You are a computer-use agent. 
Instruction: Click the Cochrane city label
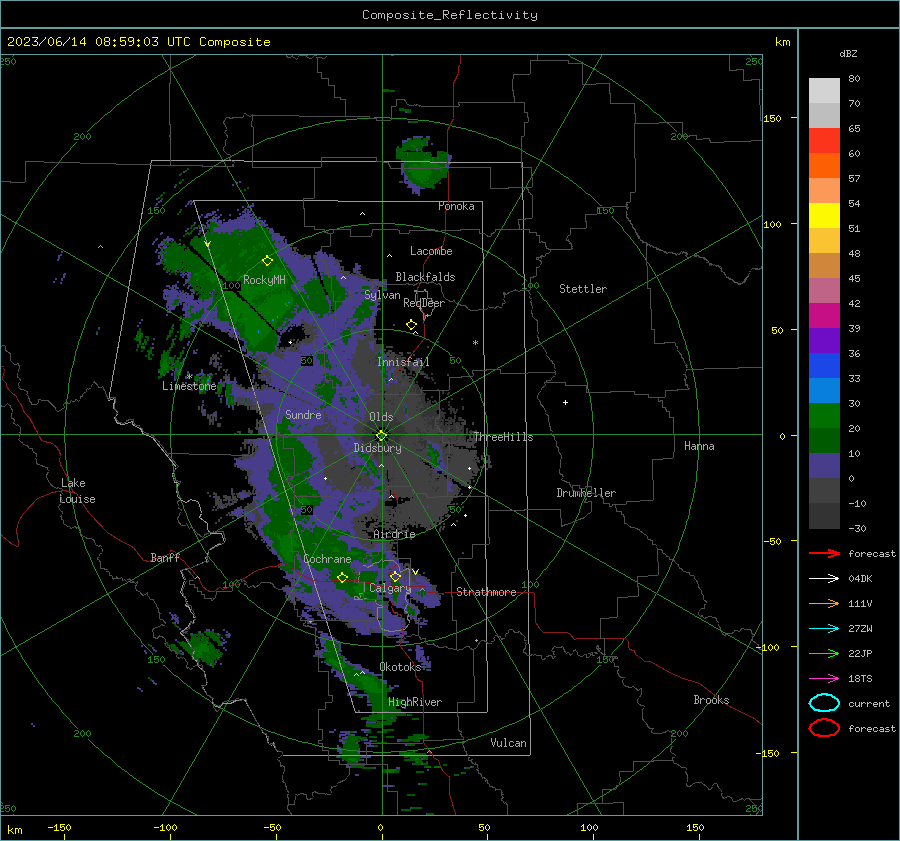point(327,559)
